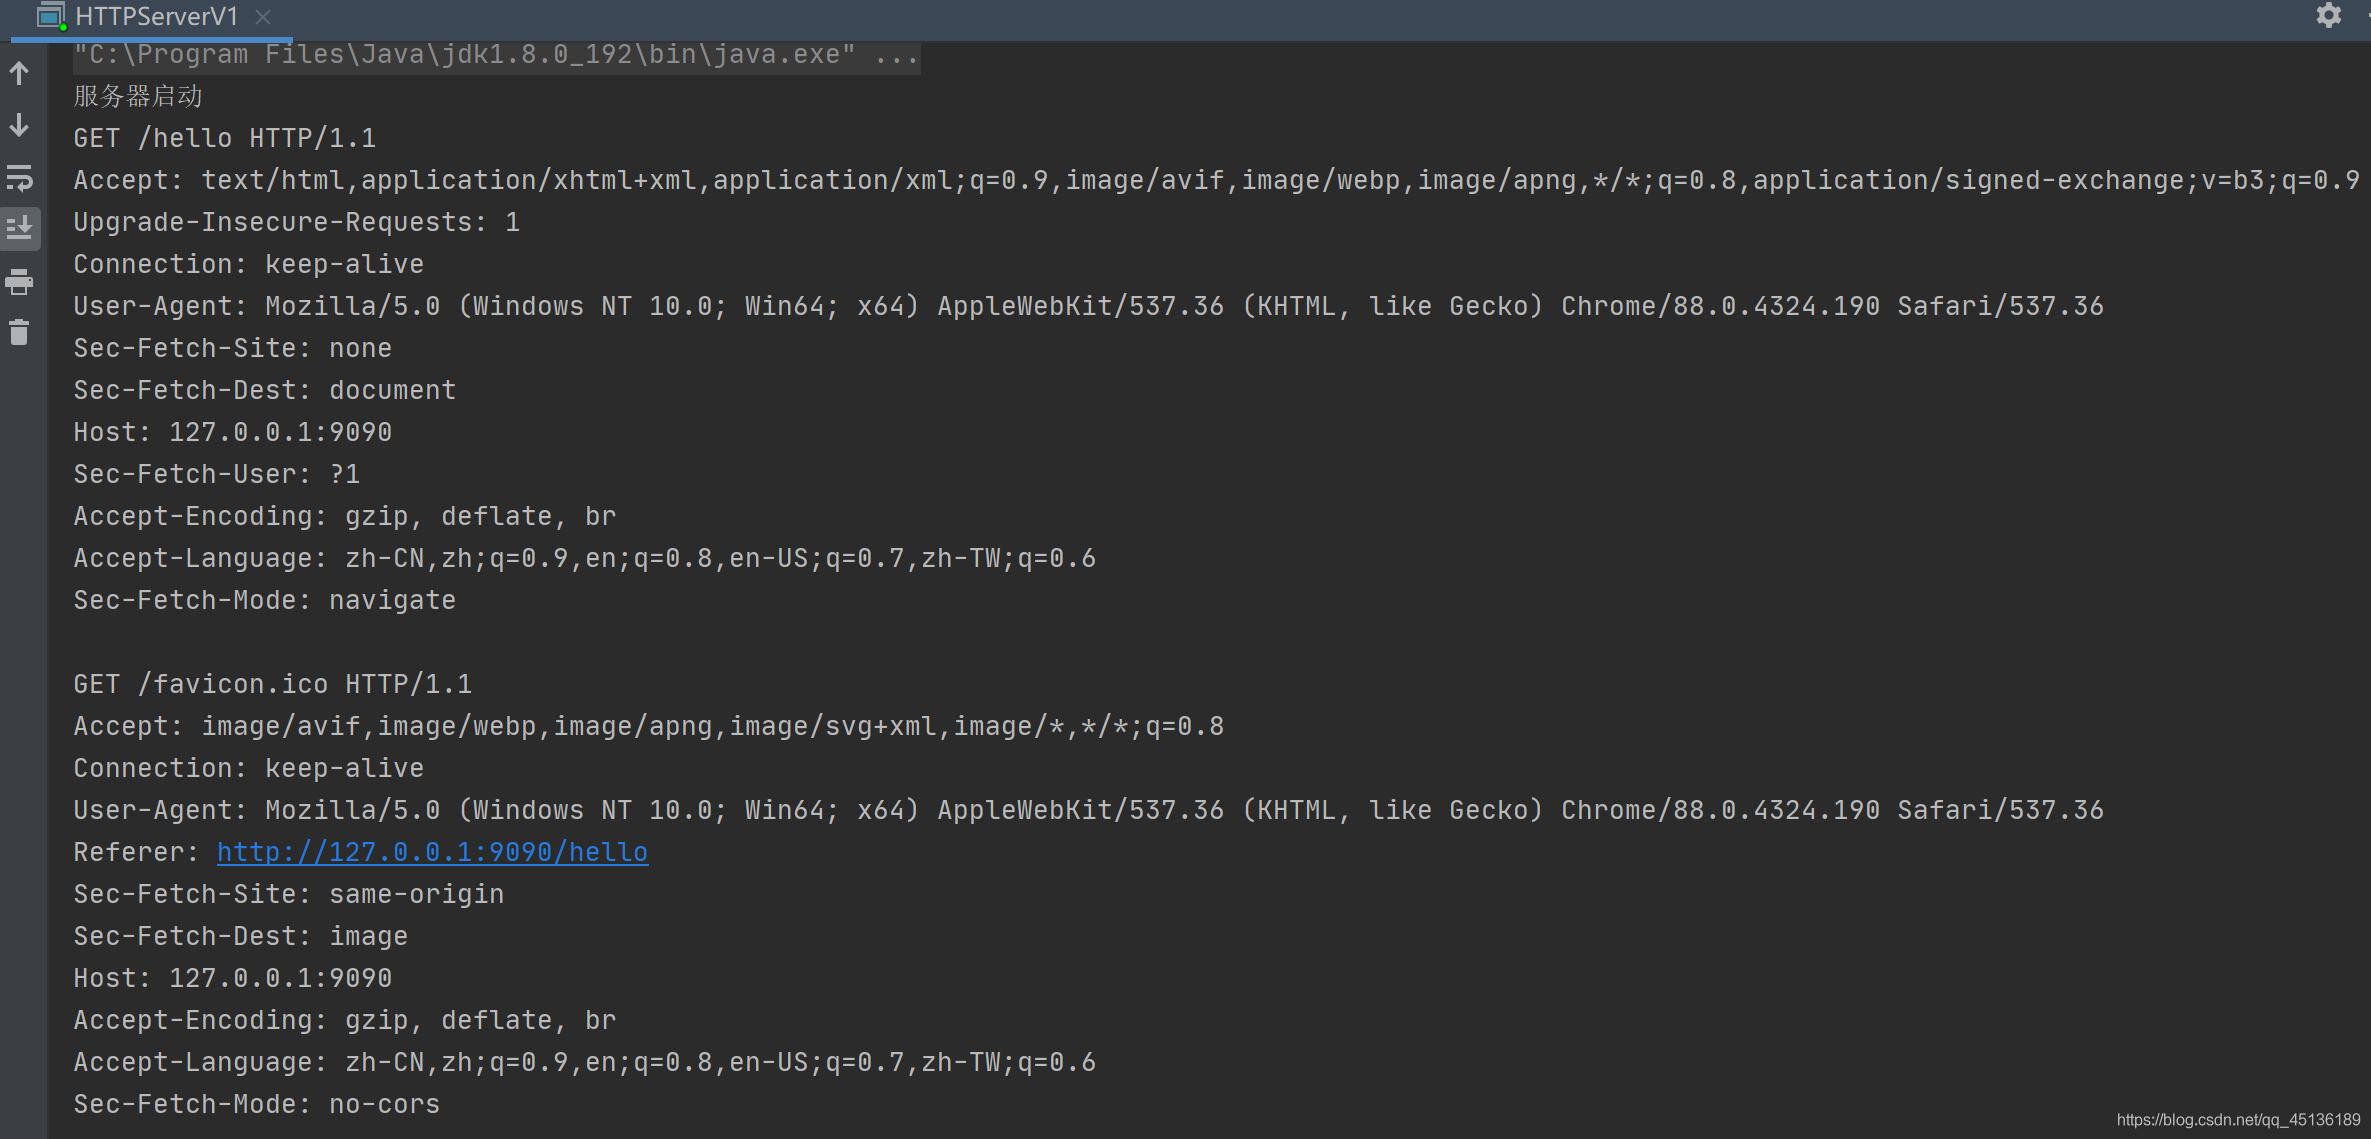Click 'Upgrade-Insecure-Requests: 1' line
The height and width of the screenshot is (1139, 2371).
pyautogui.click(x=296, y=222)
